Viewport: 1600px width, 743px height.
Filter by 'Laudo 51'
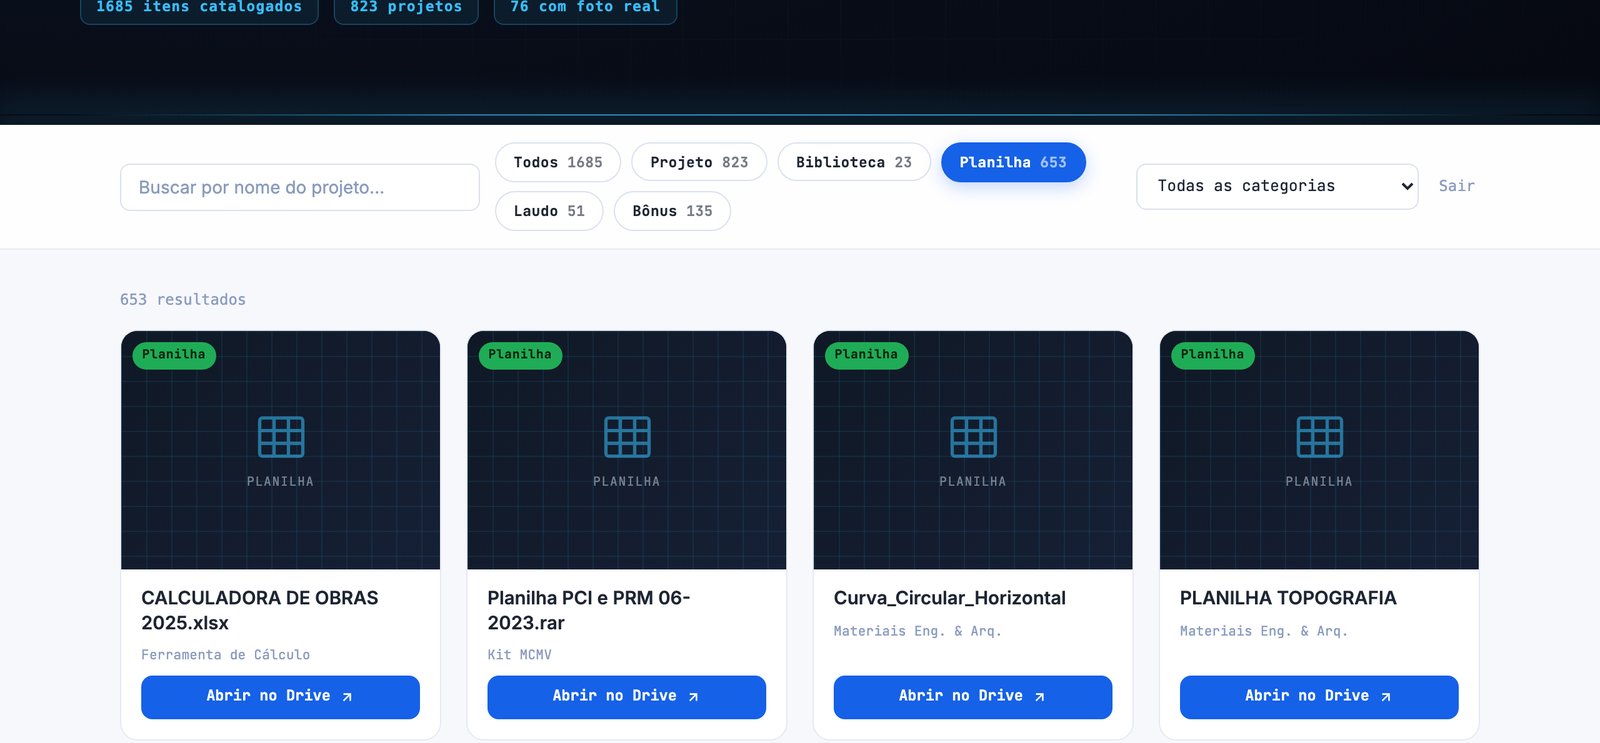click(x=549, y=211)
